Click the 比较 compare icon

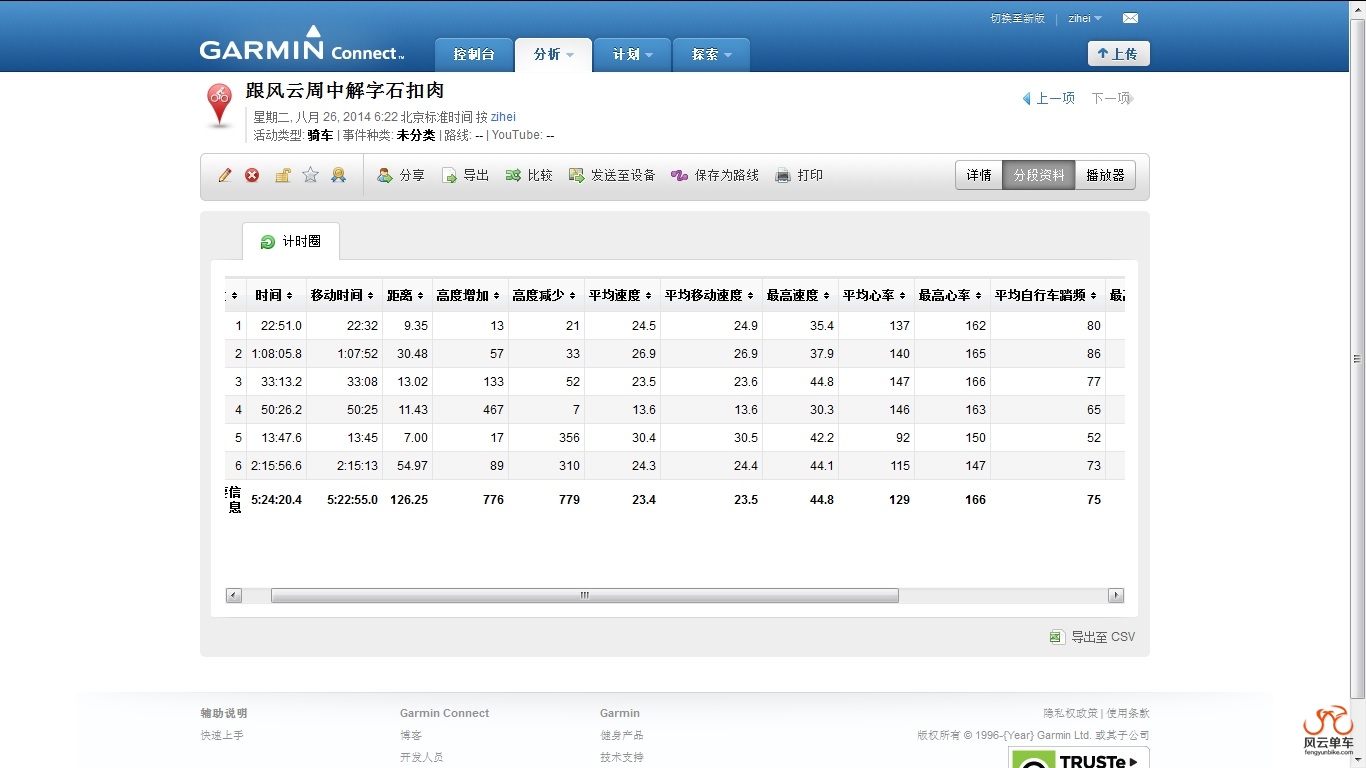coord(528,175)
